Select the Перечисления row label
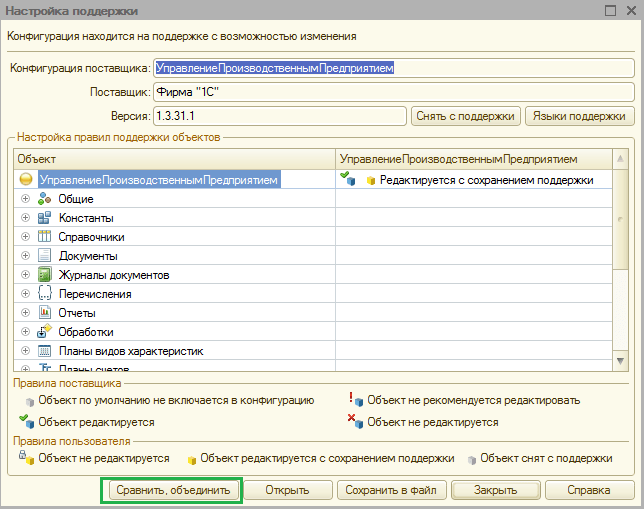 95,294
